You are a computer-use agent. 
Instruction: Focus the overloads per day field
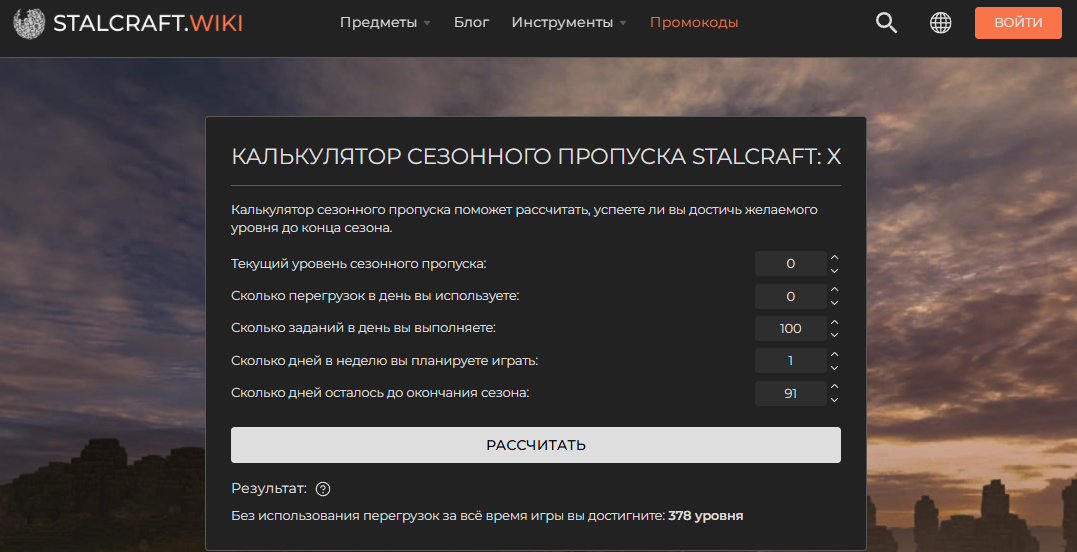[x=791, y=296]
